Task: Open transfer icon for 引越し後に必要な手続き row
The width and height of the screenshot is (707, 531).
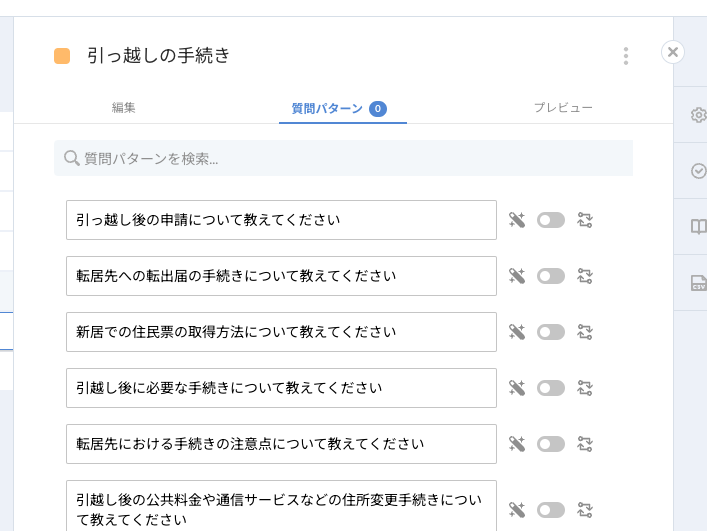Action: [585, 388]
